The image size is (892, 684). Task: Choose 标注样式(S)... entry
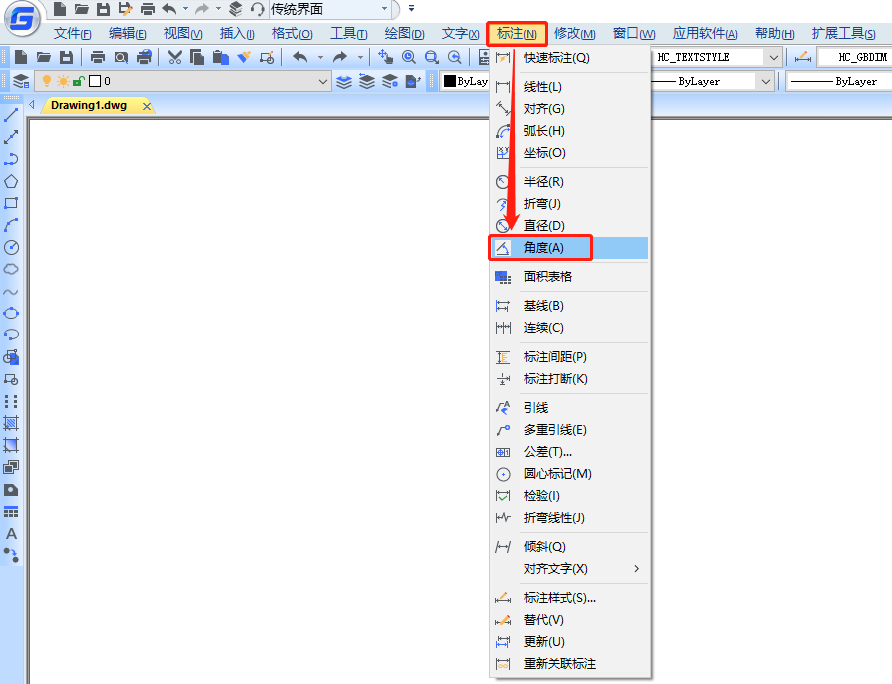570,598
